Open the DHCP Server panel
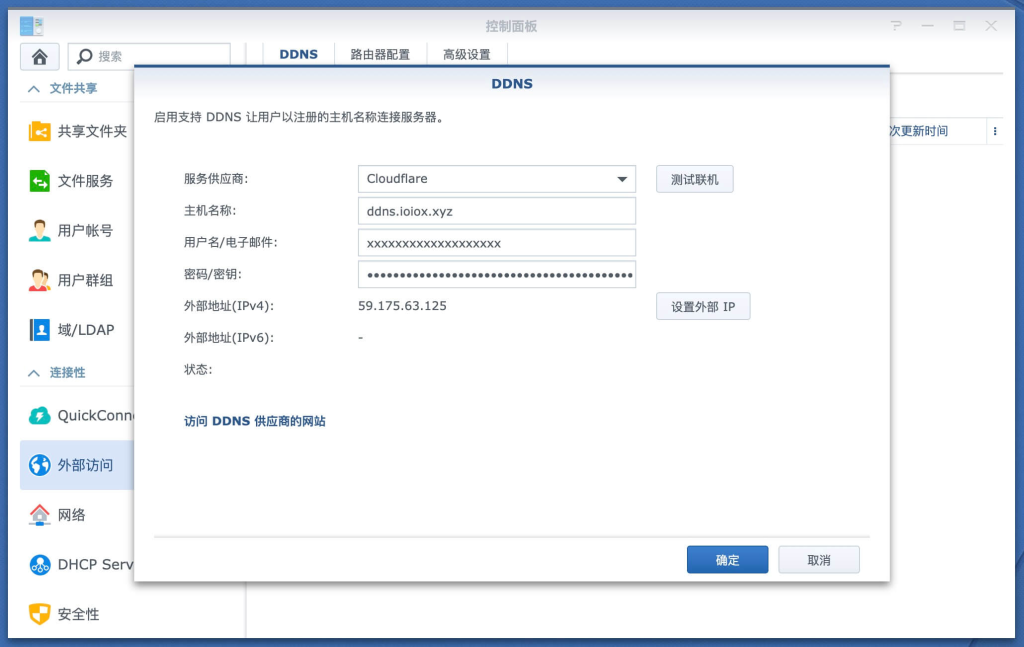The image size is (1024, 647). click(40, 564)
